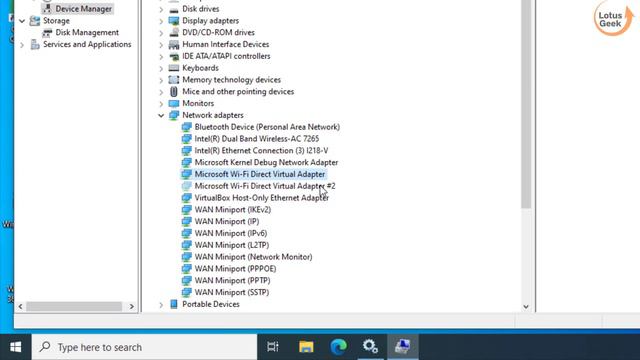Open Settings gear on the taskbar

370,347
